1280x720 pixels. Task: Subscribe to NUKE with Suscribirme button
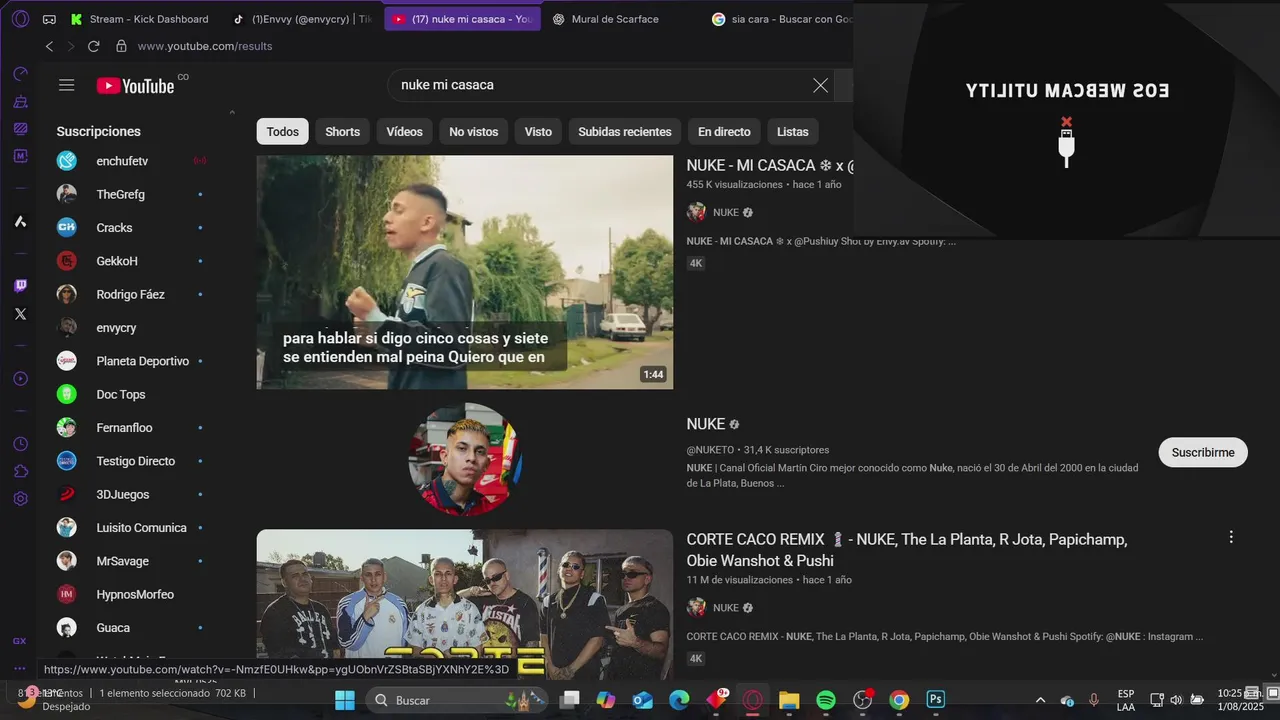point(1203,452)
